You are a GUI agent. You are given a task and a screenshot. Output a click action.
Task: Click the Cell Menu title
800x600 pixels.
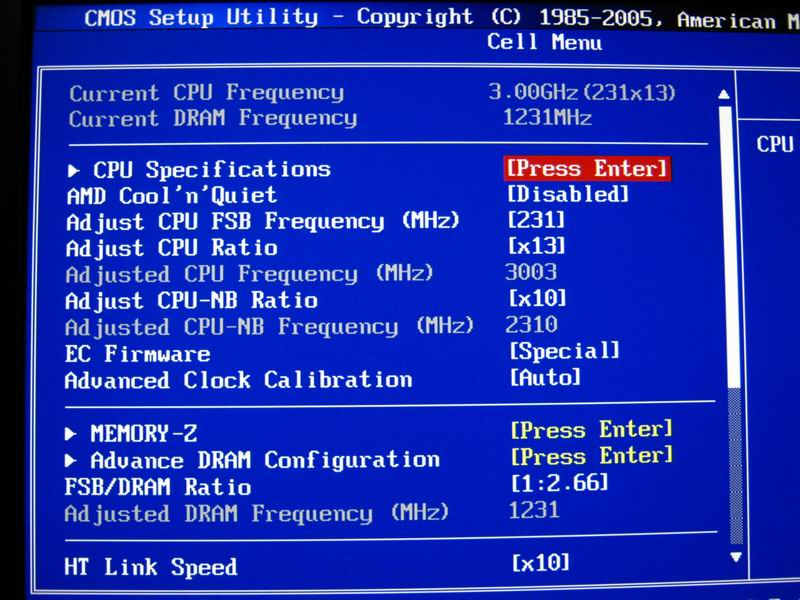544,42
